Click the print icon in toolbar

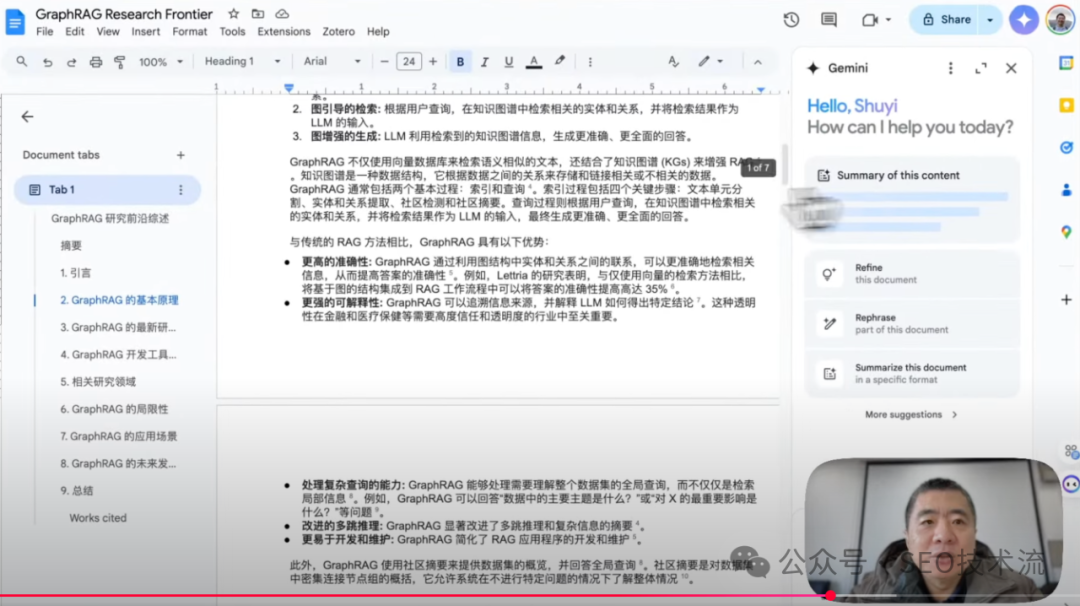96,62
